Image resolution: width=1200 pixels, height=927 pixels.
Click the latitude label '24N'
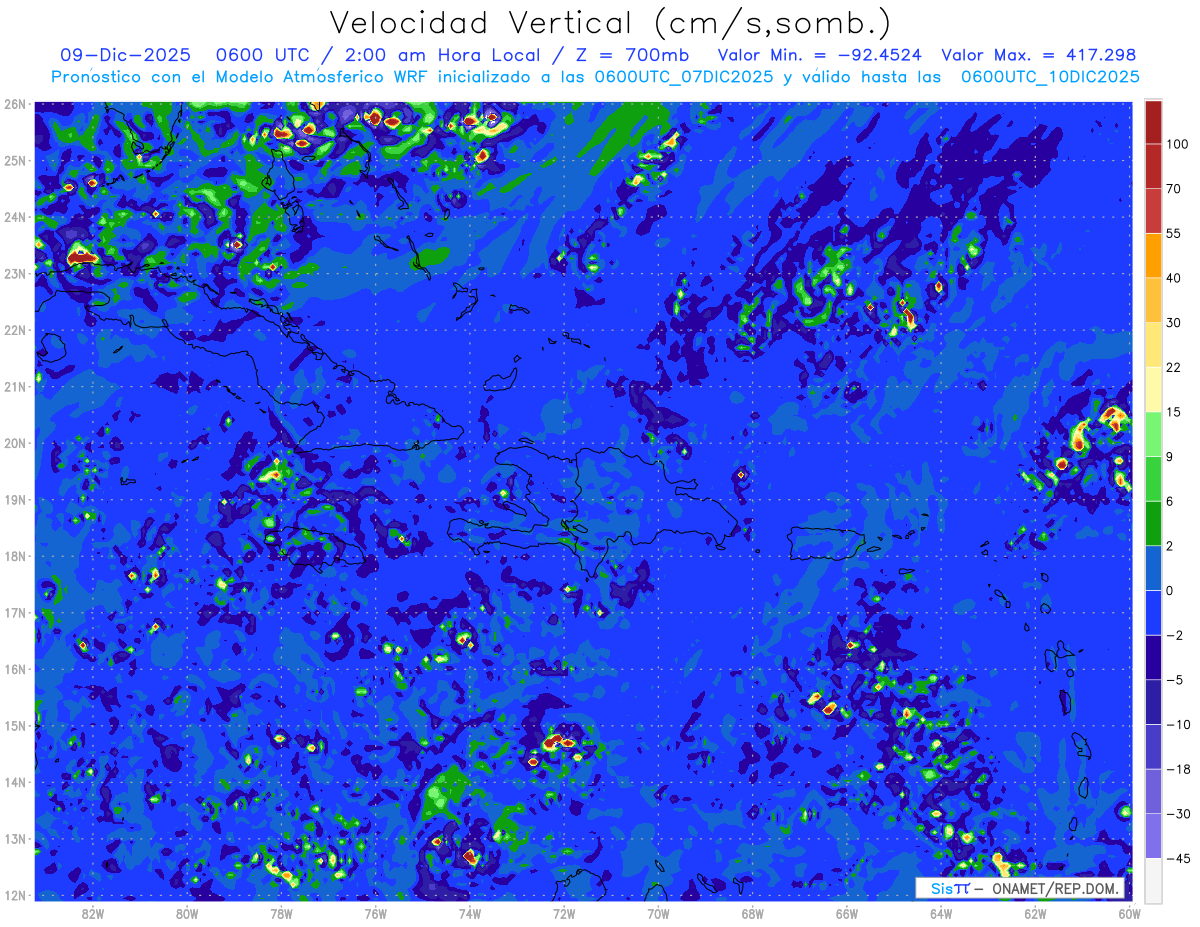[15, 217]
